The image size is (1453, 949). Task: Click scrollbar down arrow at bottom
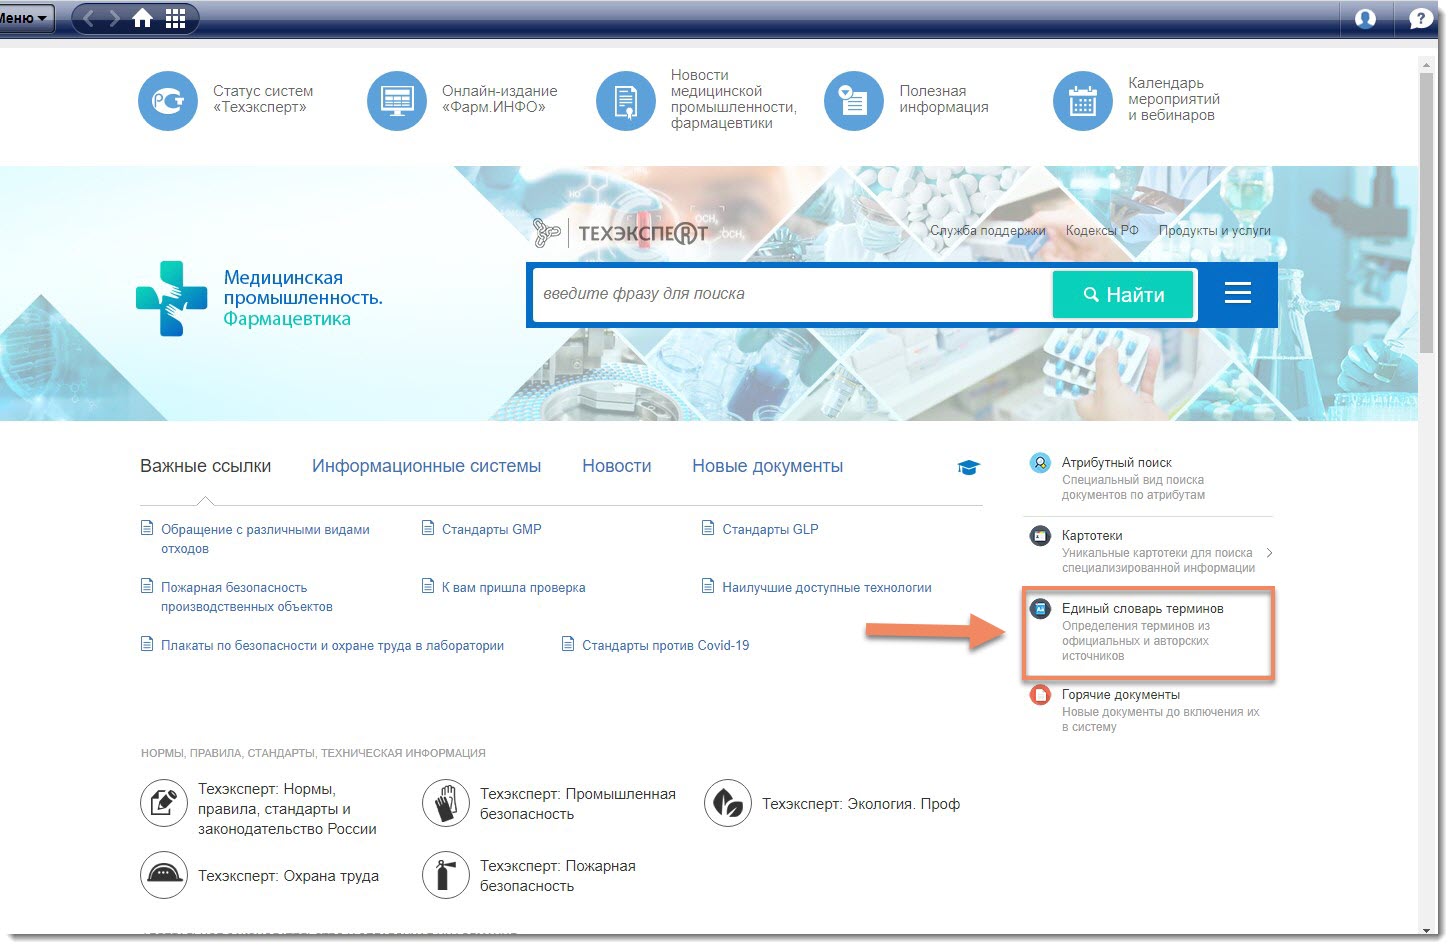[1427, 930]
